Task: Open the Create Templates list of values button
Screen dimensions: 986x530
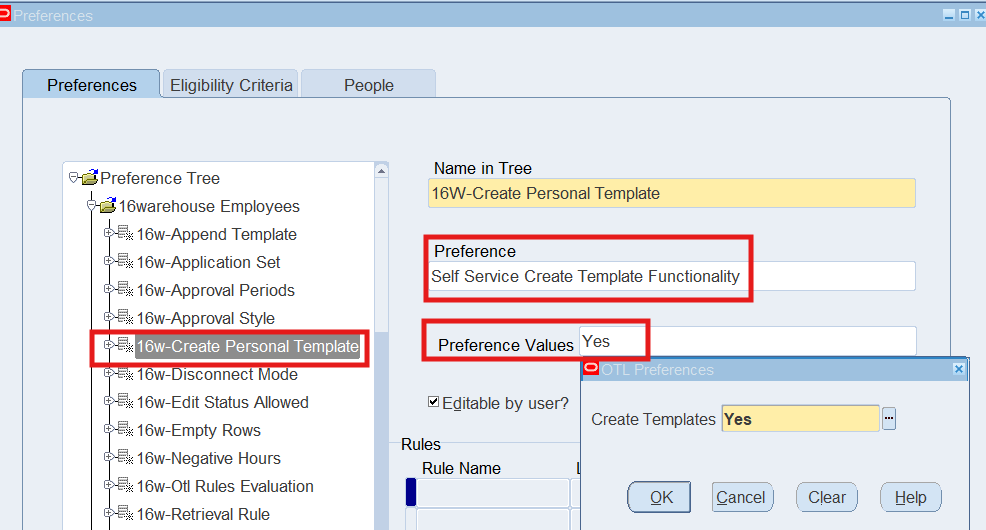Action: (x=889, y=419)
